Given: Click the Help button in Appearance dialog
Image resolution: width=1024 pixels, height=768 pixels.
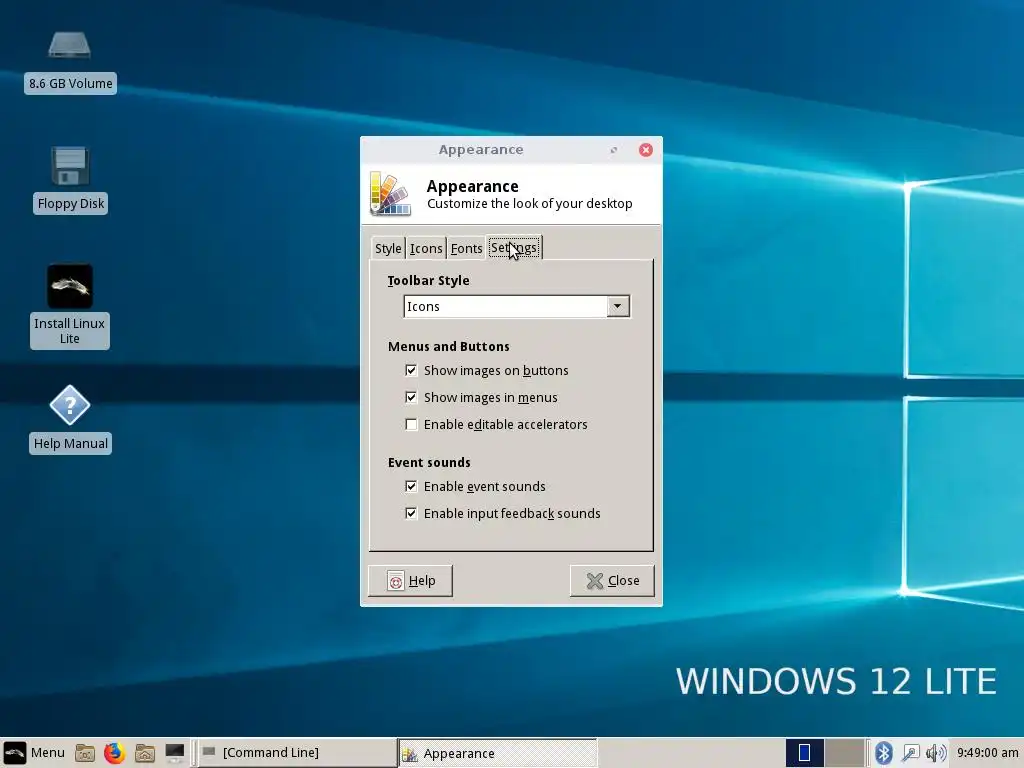Looking at the screenshot, I should pyautogui.click(x=411, y=581).
